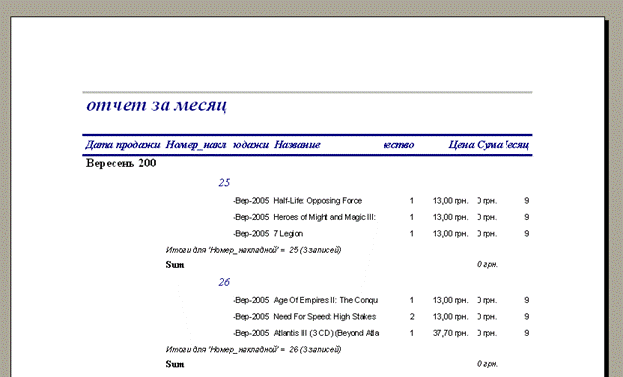Click the sum value in the Heroes row
The height and width of the screenshot is (377, 623).
pos(487,217)
